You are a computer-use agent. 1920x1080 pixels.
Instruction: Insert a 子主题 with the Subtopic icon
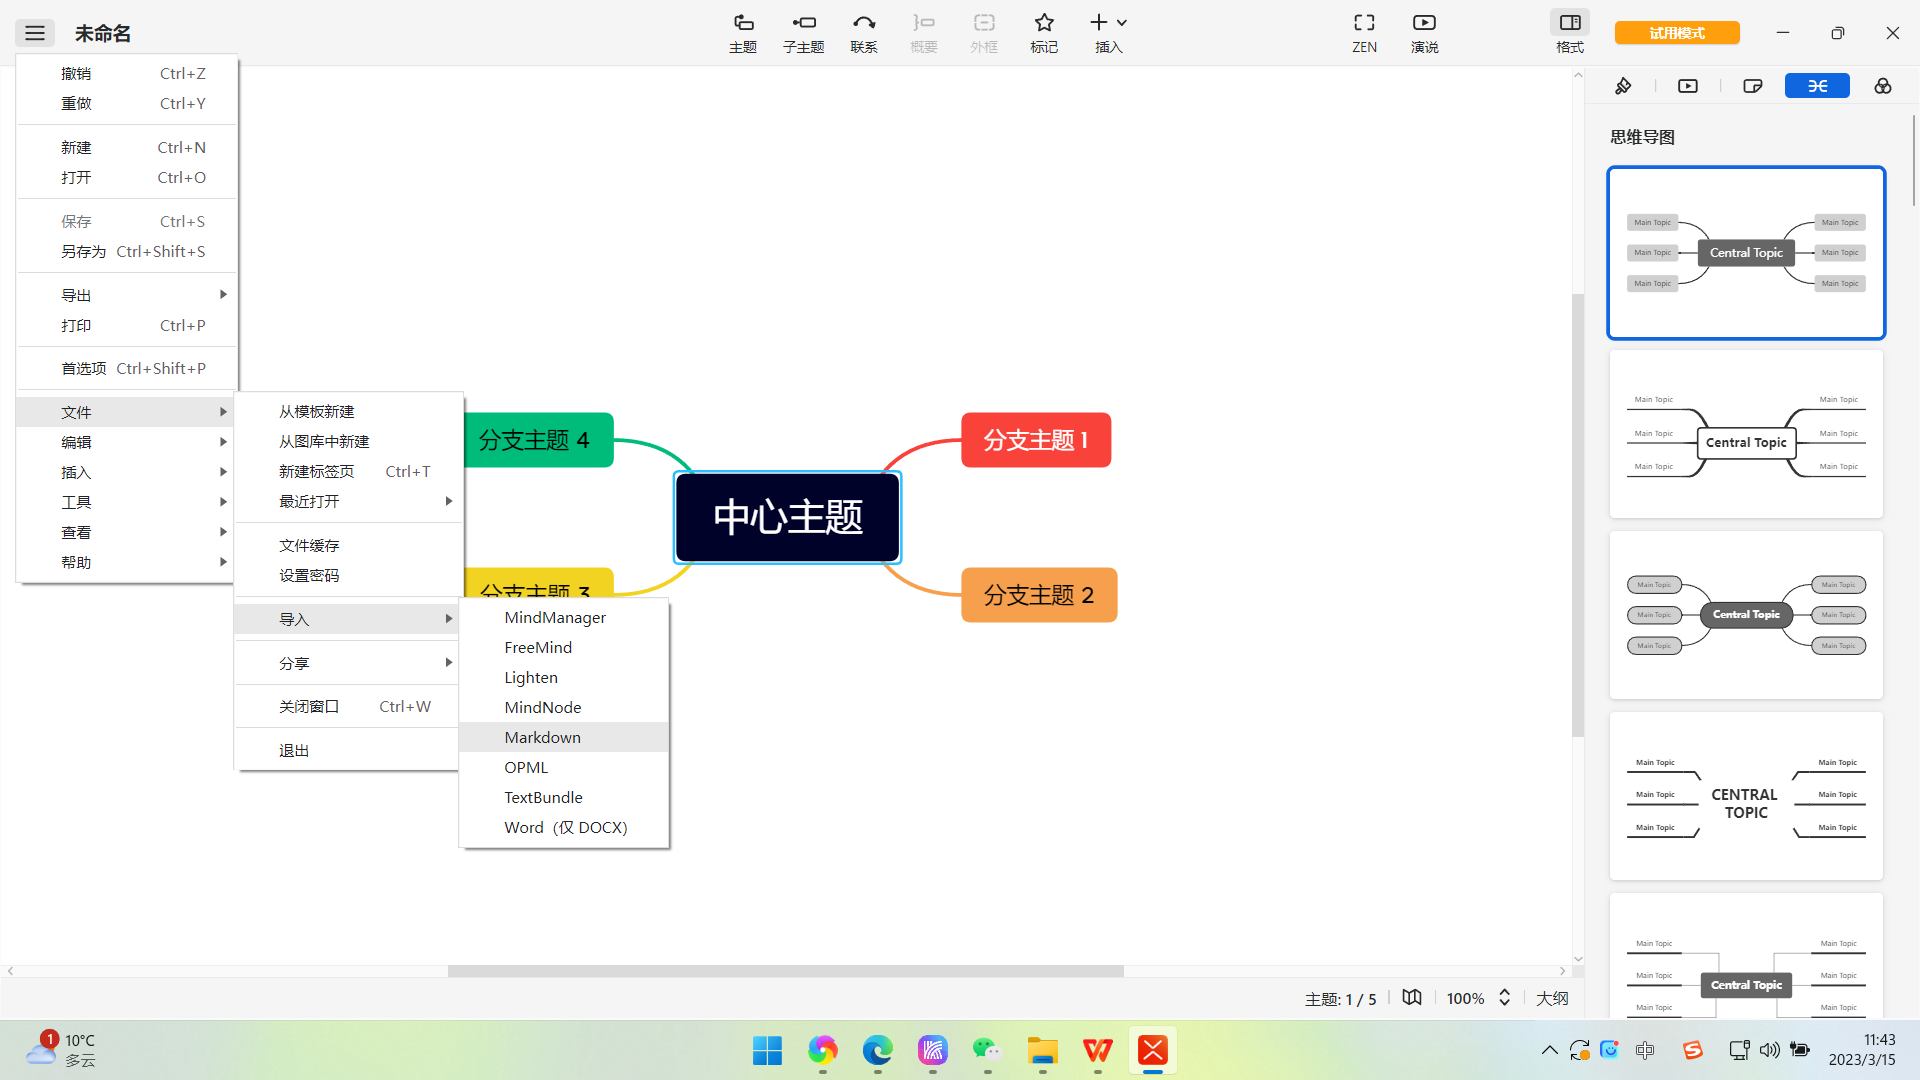coord(803,32)
